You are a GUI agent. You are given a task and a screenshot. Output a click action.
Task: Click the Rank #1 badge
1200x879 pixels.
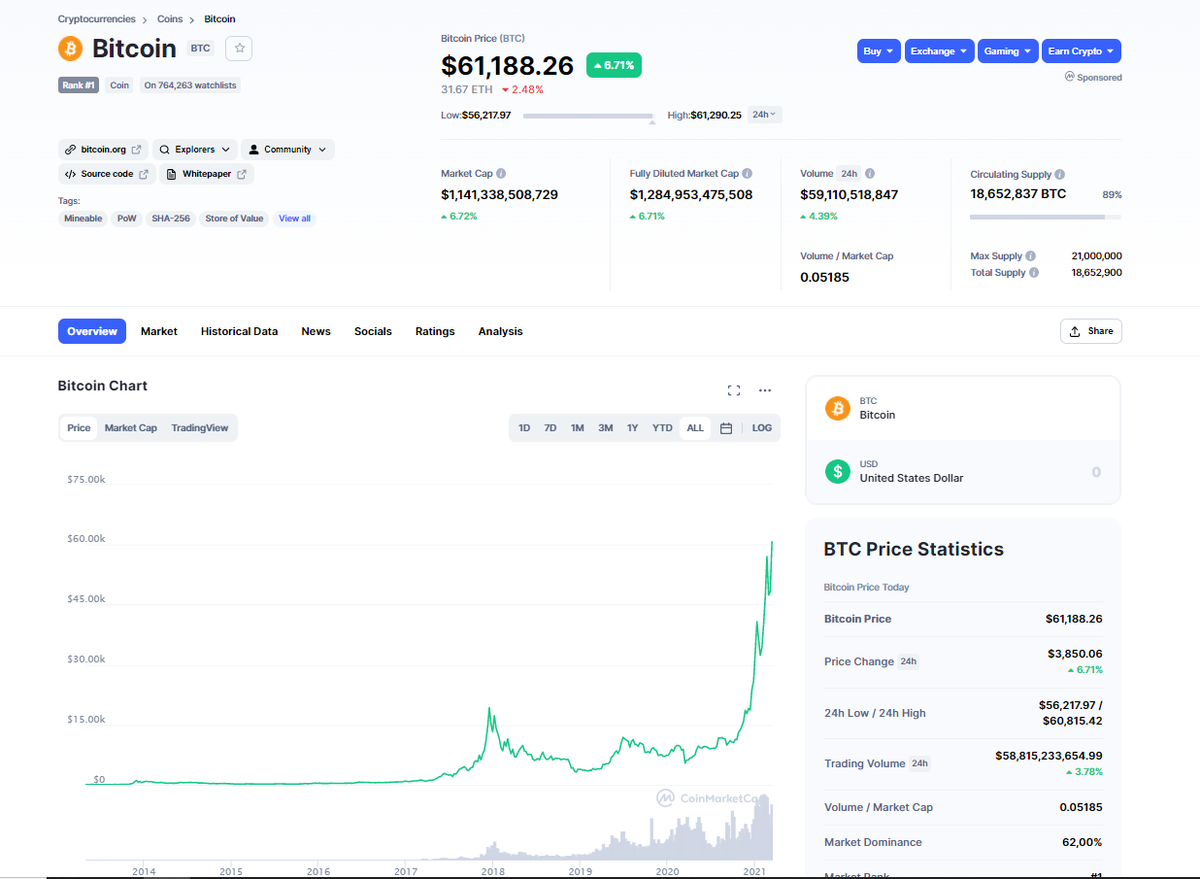click(x=79, y=85)
